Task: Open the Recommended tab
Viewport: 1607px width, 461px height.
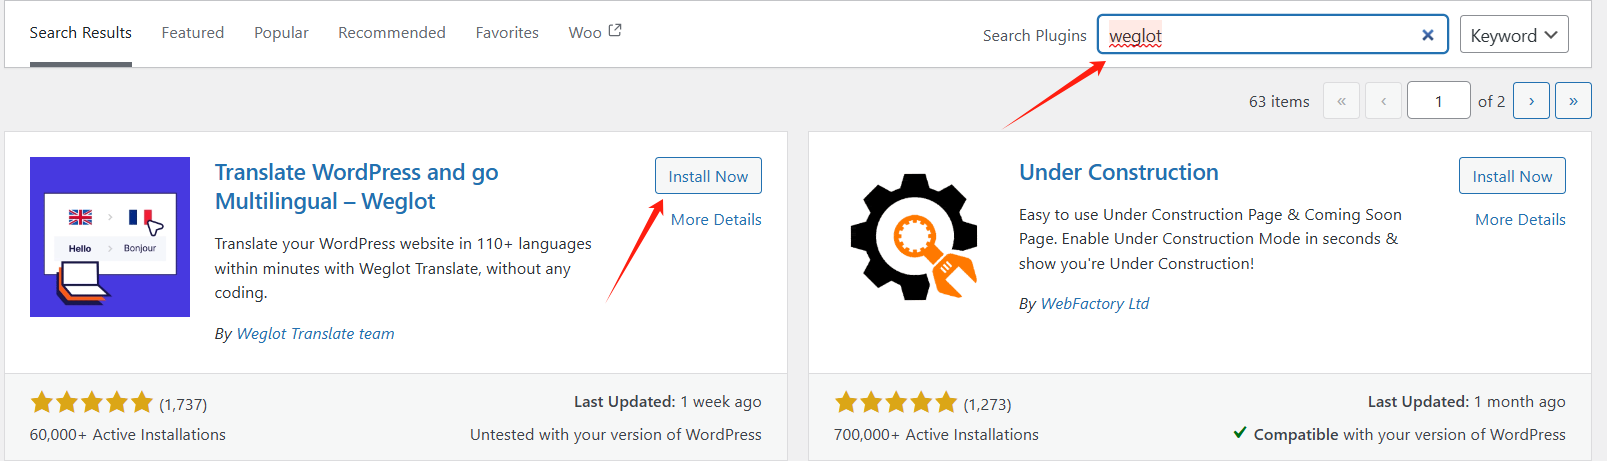Action: (392, 33)
